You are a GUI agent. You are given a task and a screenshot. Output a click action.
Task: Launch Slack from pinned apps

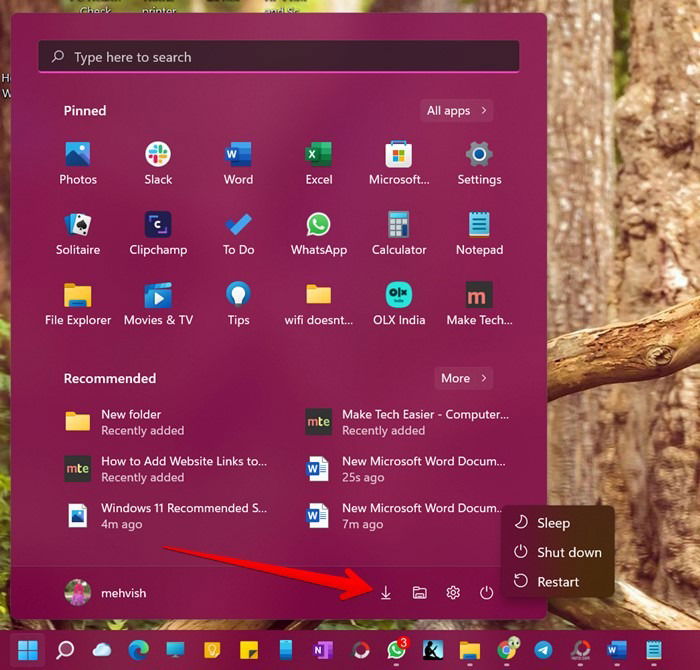click(158, 163)
